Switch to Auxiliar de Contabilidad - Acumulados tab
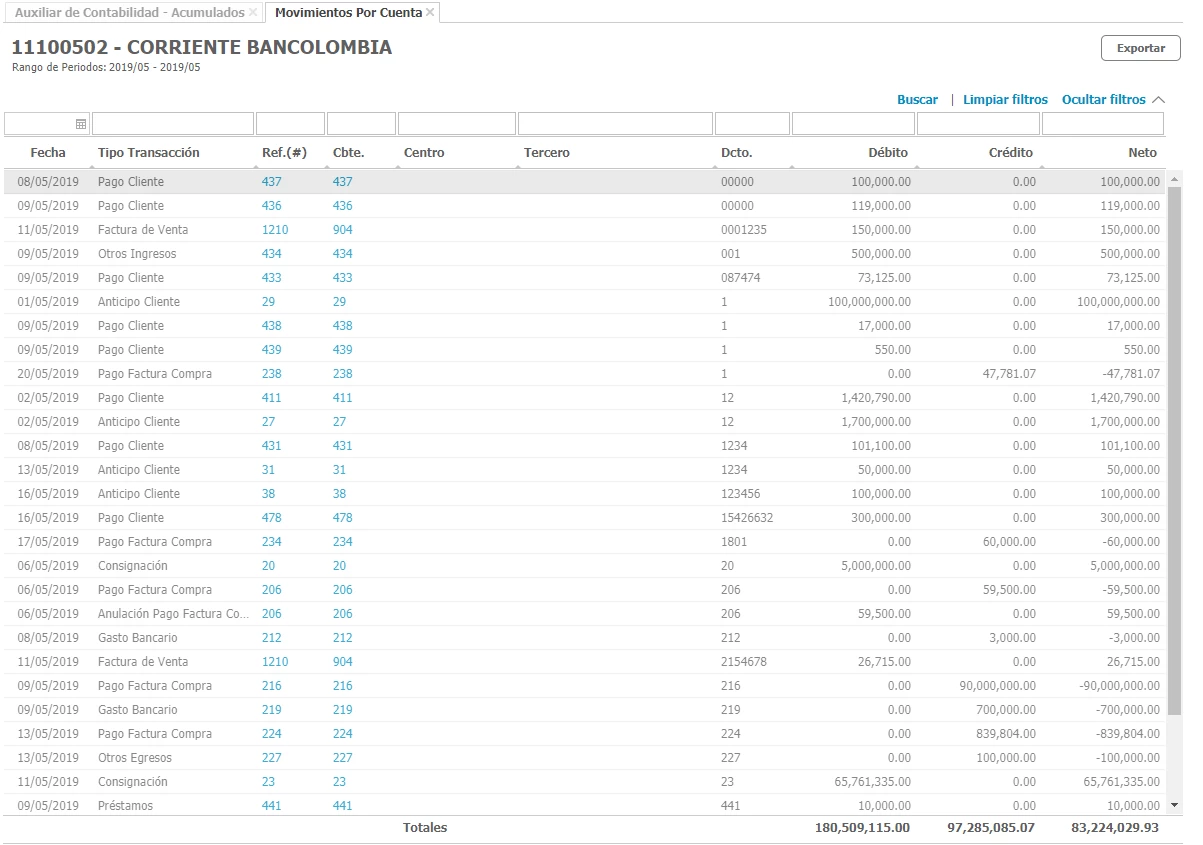Screen dimensions: 1203x845 tap(129, 13)
